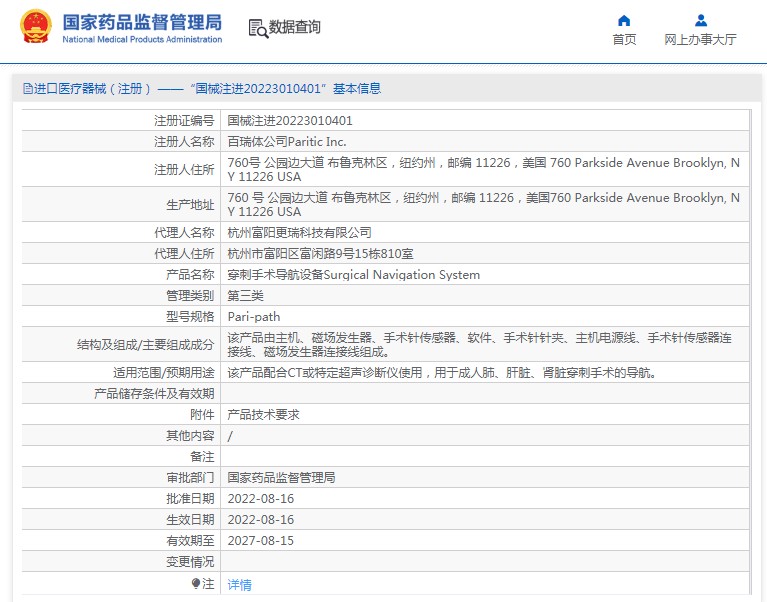Open the 数据查询 search icon

click(258, 28)
